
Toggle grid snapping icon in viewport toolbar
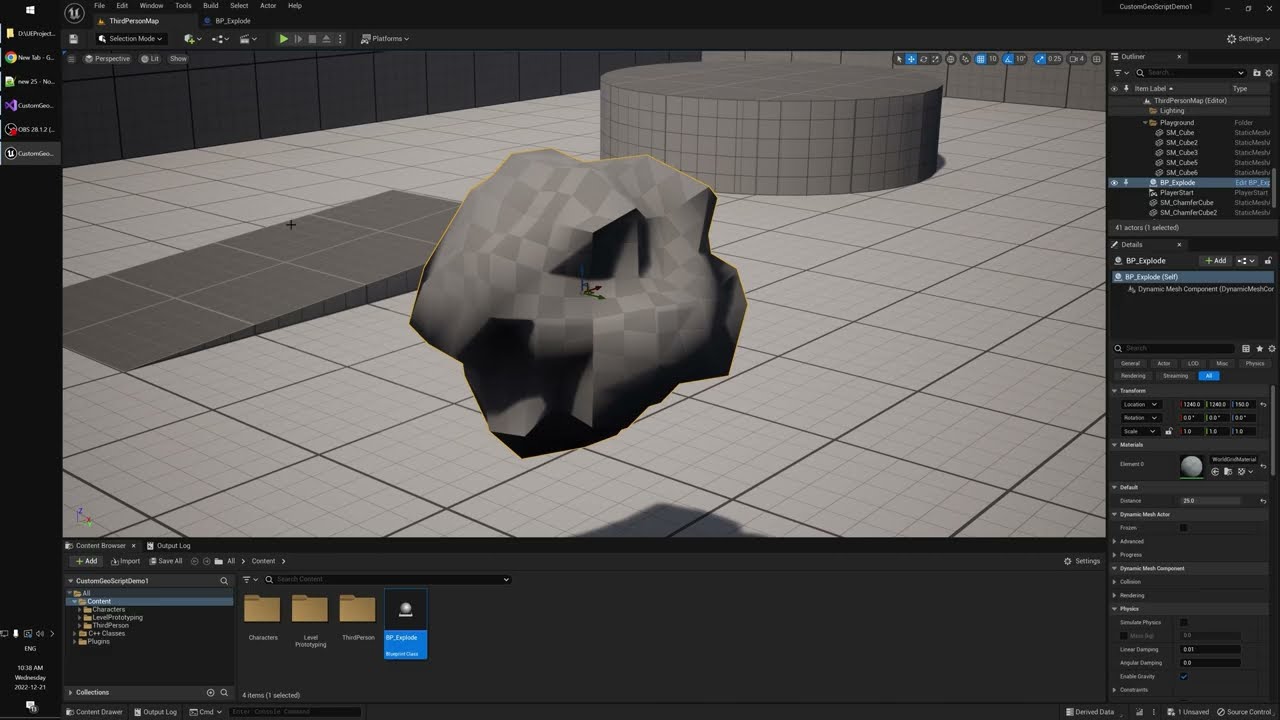tap(980, 59)
